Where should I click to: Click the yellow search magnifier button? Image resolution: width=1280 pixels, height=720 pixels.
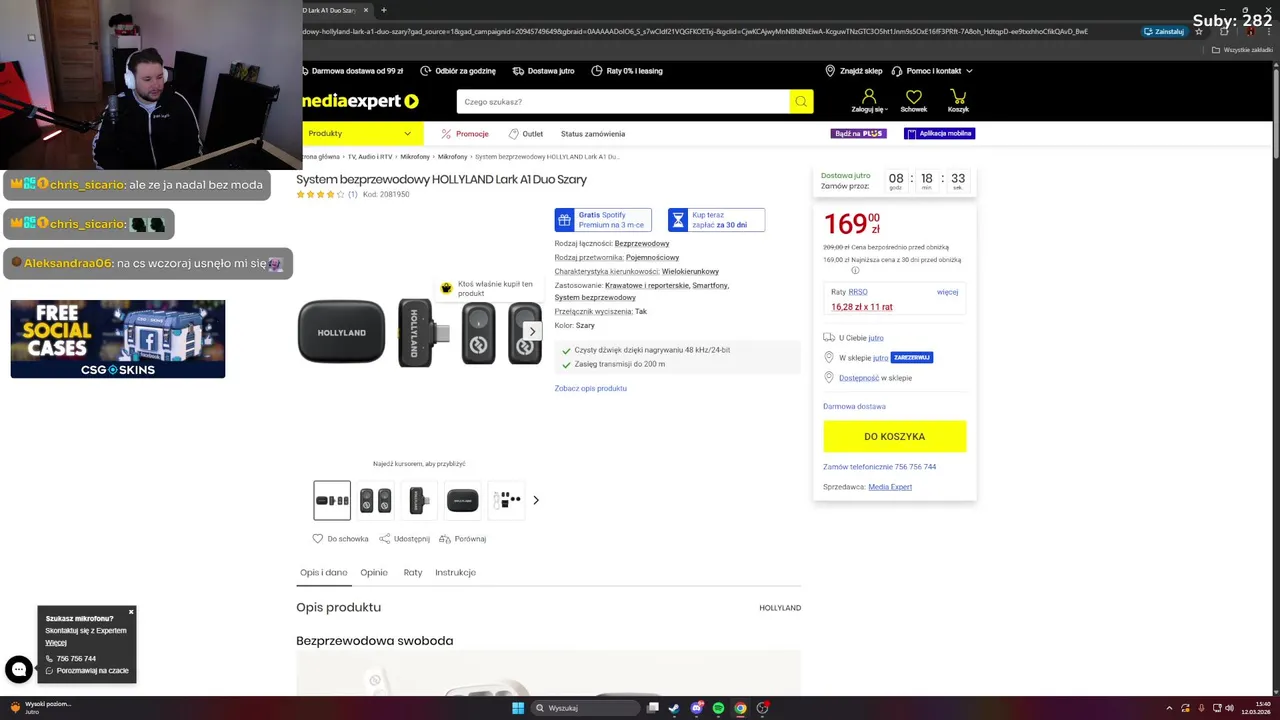801,101
